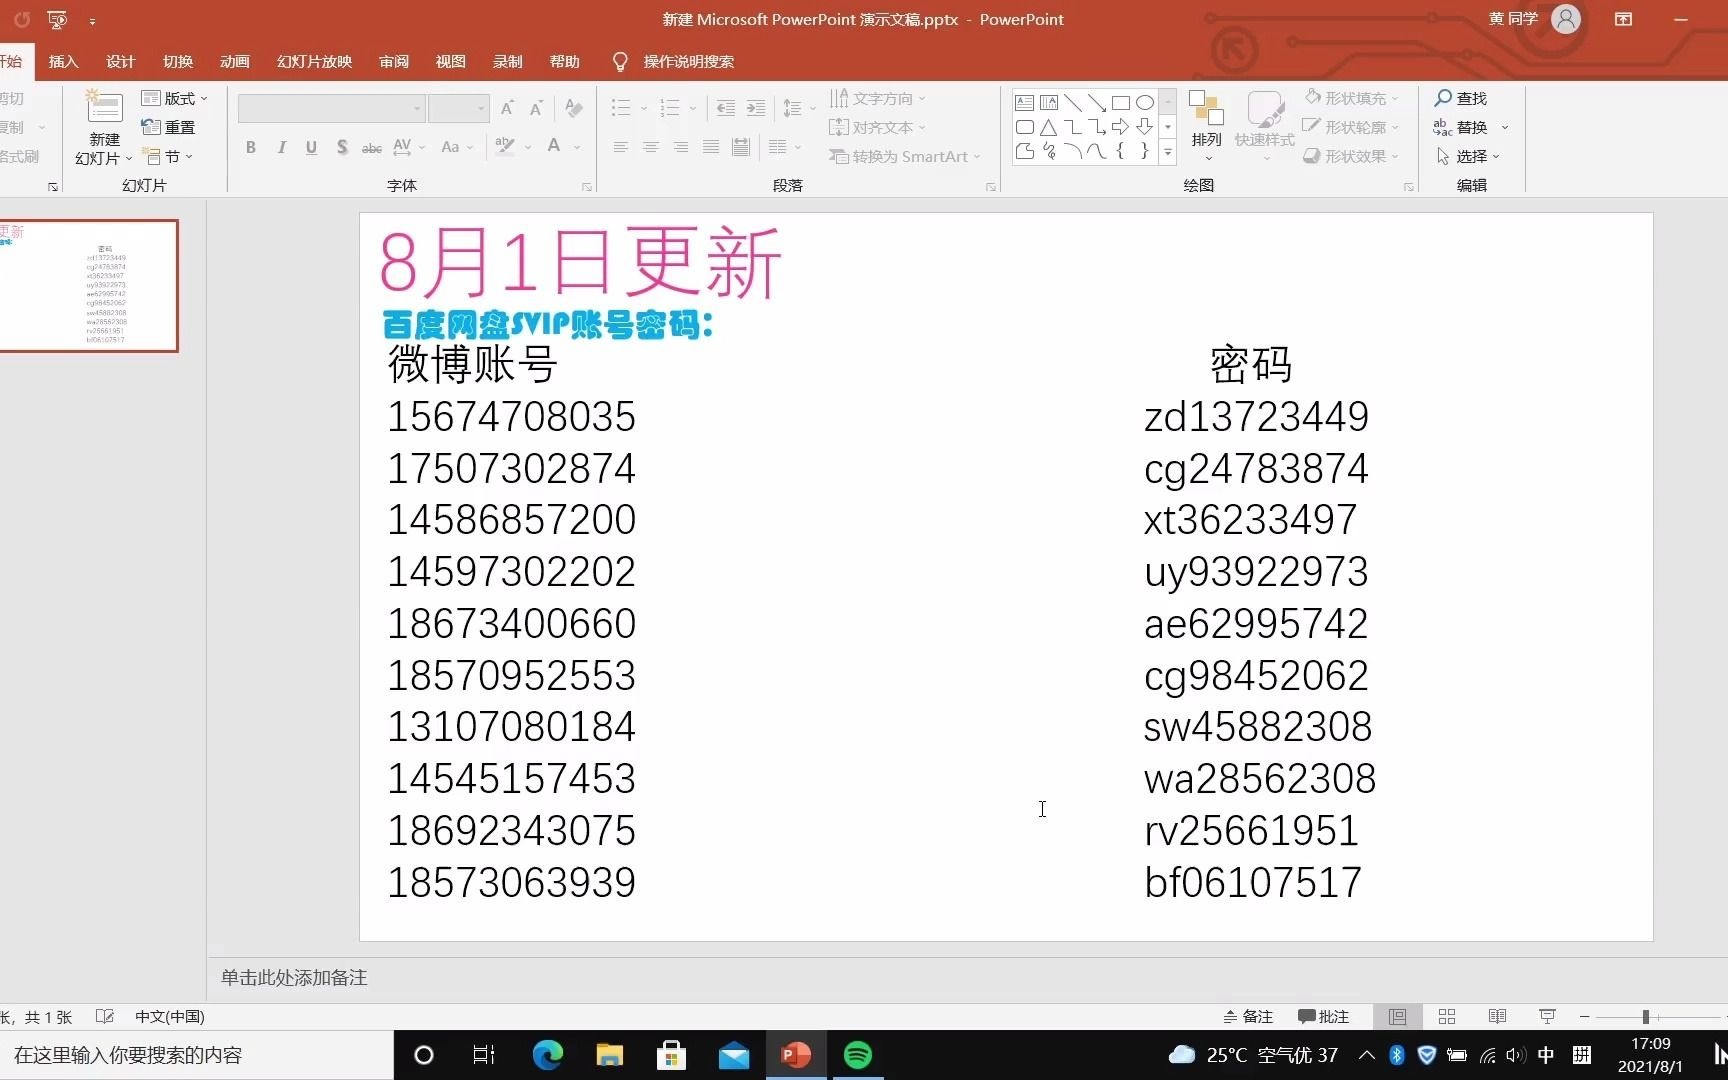Click 转换为 SmartArt button

(905, 156)
